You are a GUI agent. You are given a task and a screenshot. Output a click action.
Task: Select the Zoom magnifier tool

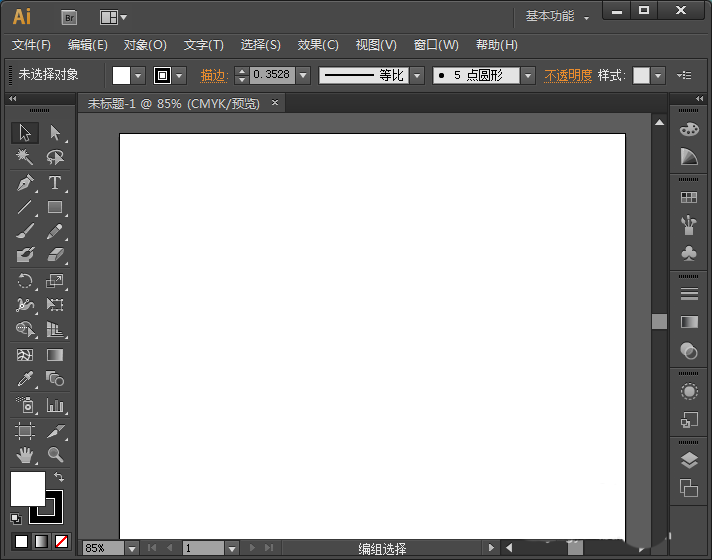[x=55, y=455]
